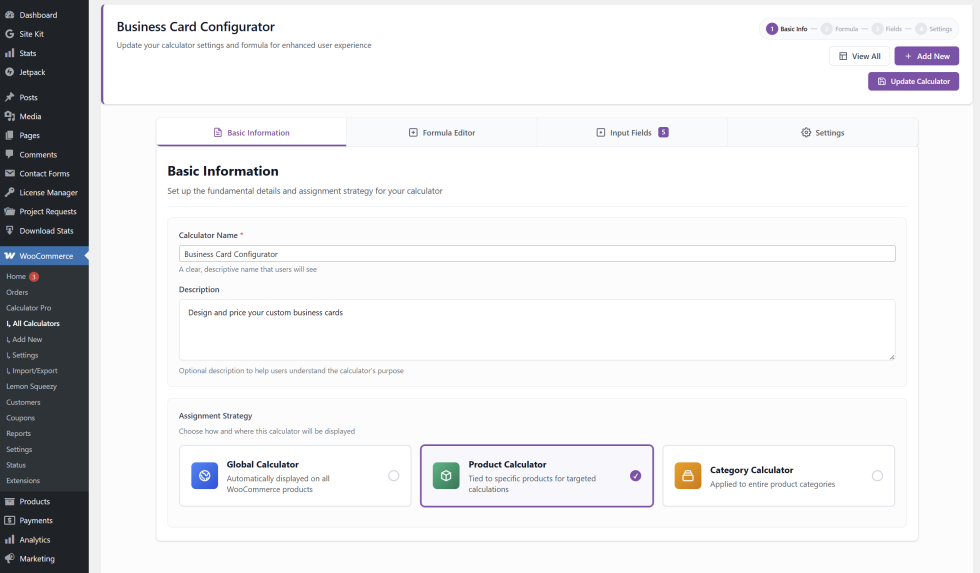
Task: Open Extensions submenu item
Action: tap(23, 481)
